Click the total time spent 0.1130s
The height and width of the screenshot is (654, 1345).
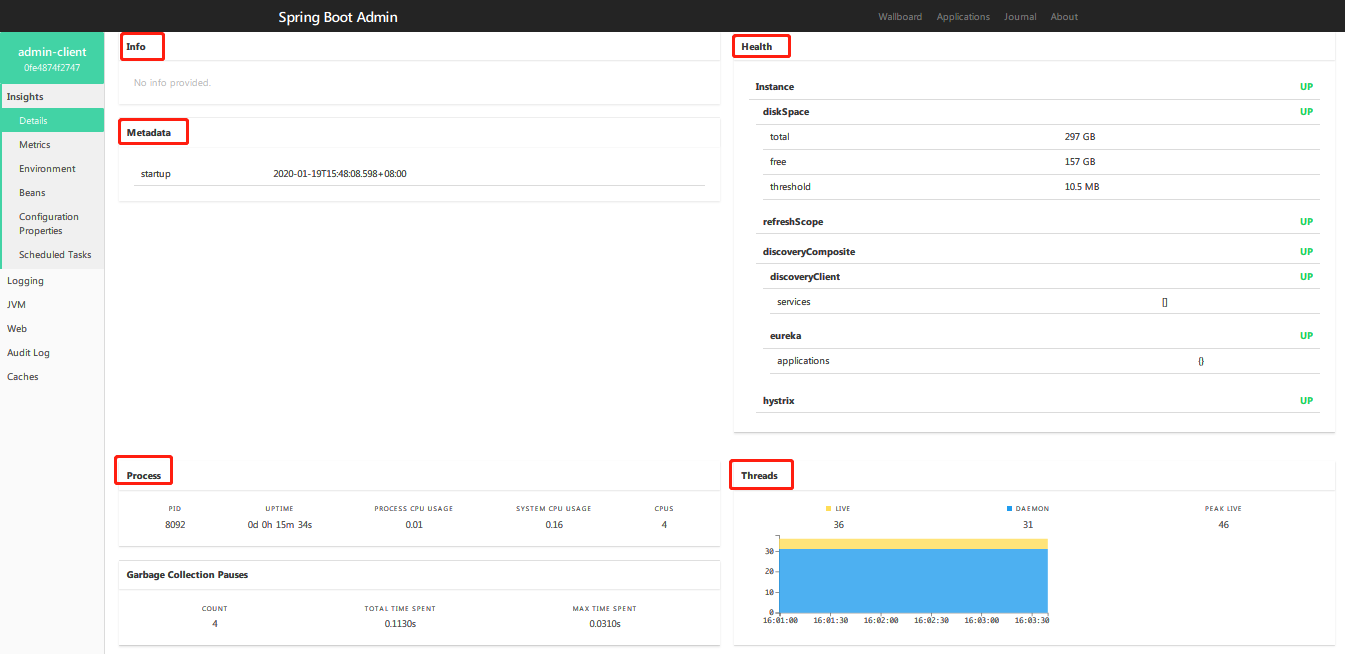click(400, 624)
